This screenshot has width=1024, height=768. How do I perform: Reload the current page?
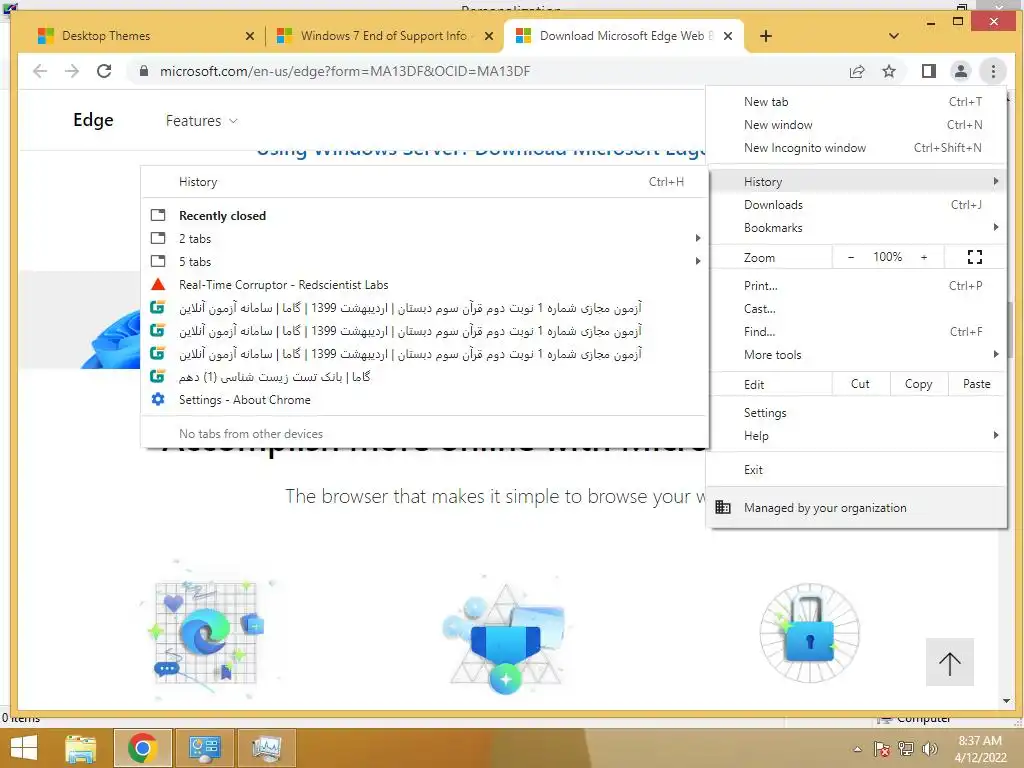click(104, 71)
